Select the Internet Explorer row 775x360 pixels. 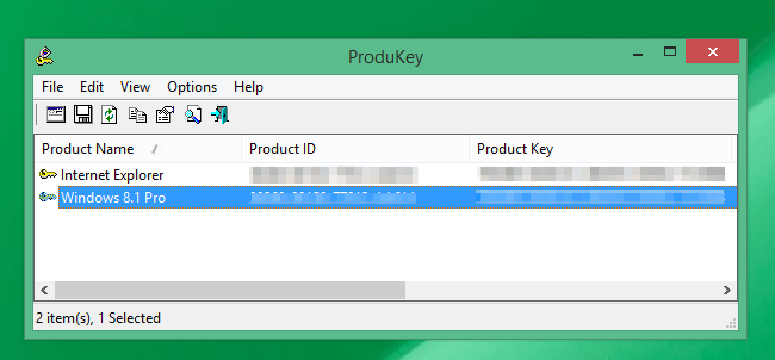click(385, 175)
